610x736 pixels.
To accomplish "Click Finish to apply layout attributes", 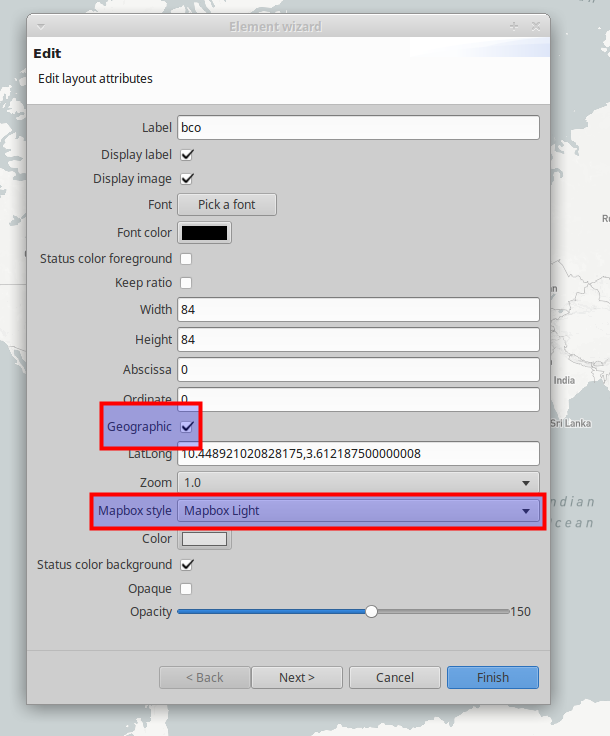I will pyautogui.click(x=493, y=678).
